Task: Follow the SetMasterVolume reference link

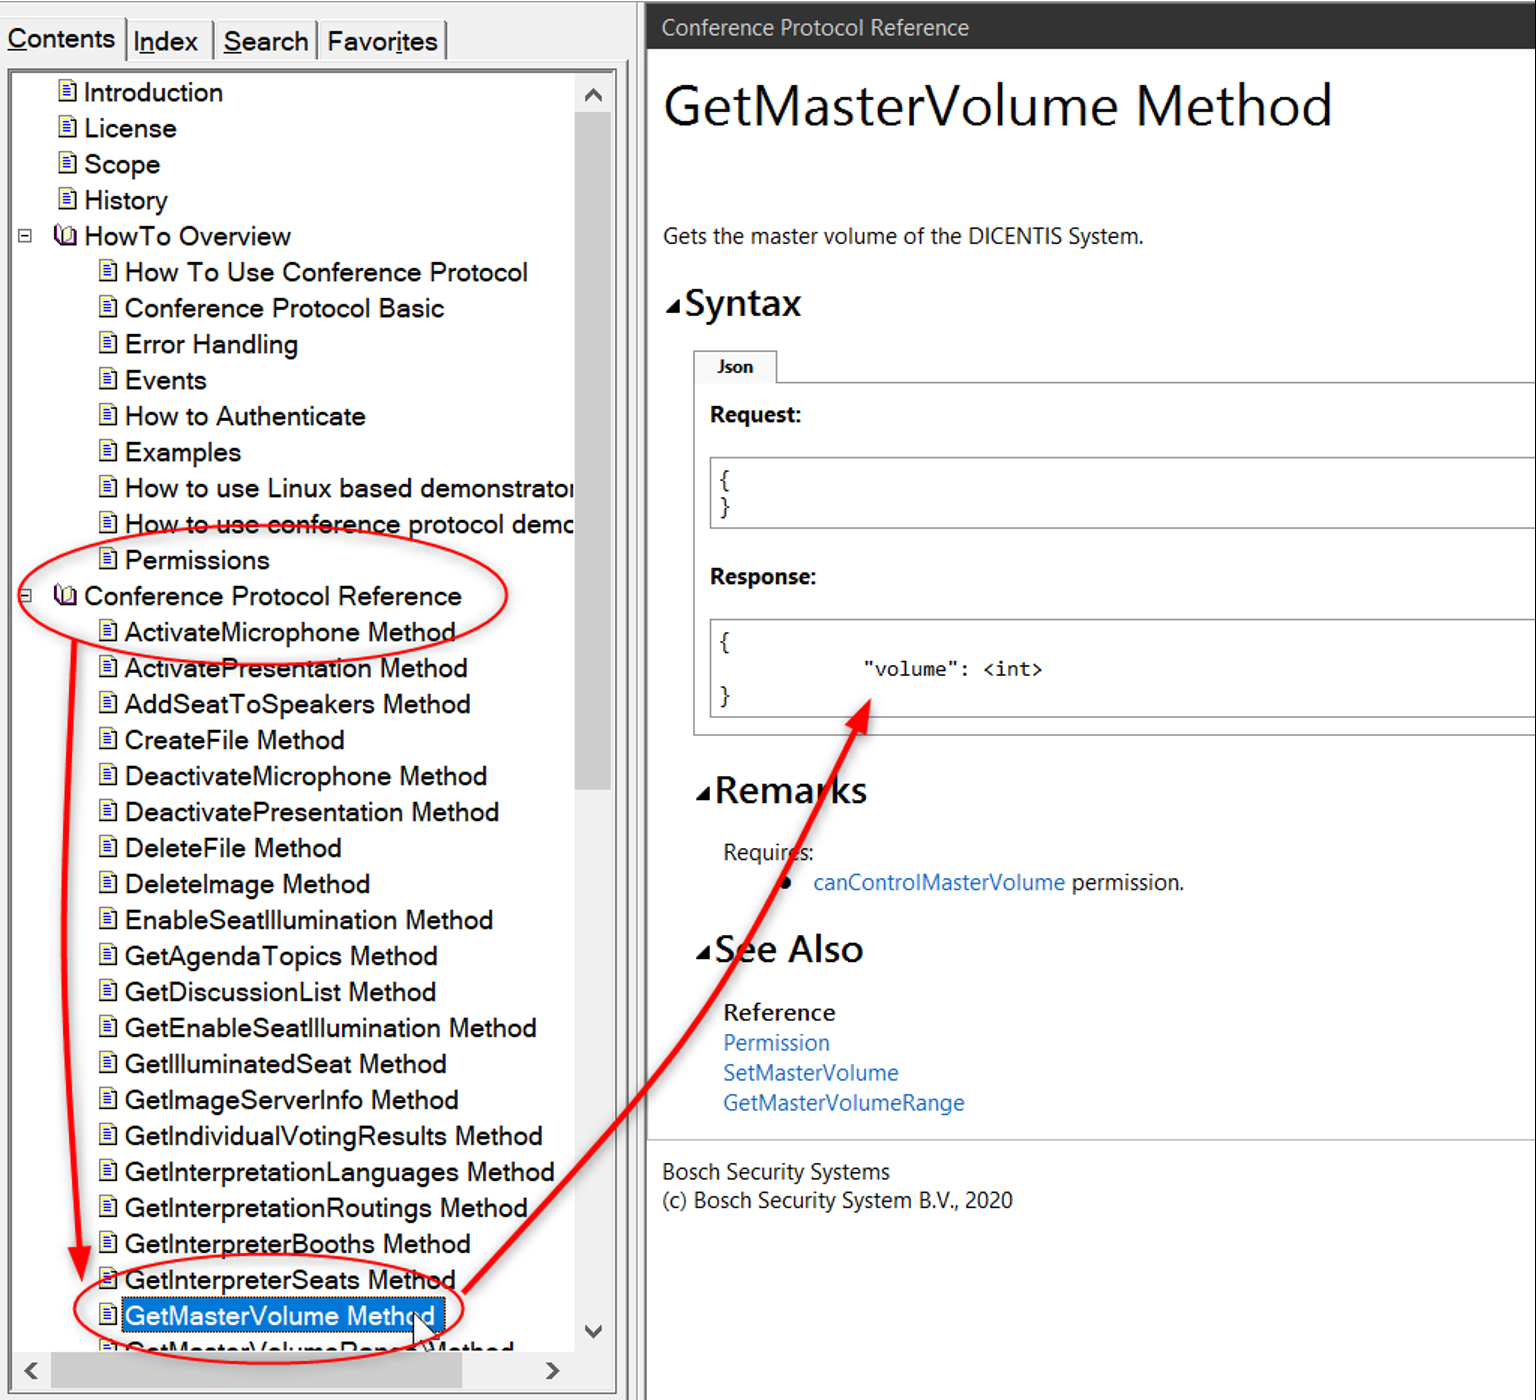Action: point(810,1073)
